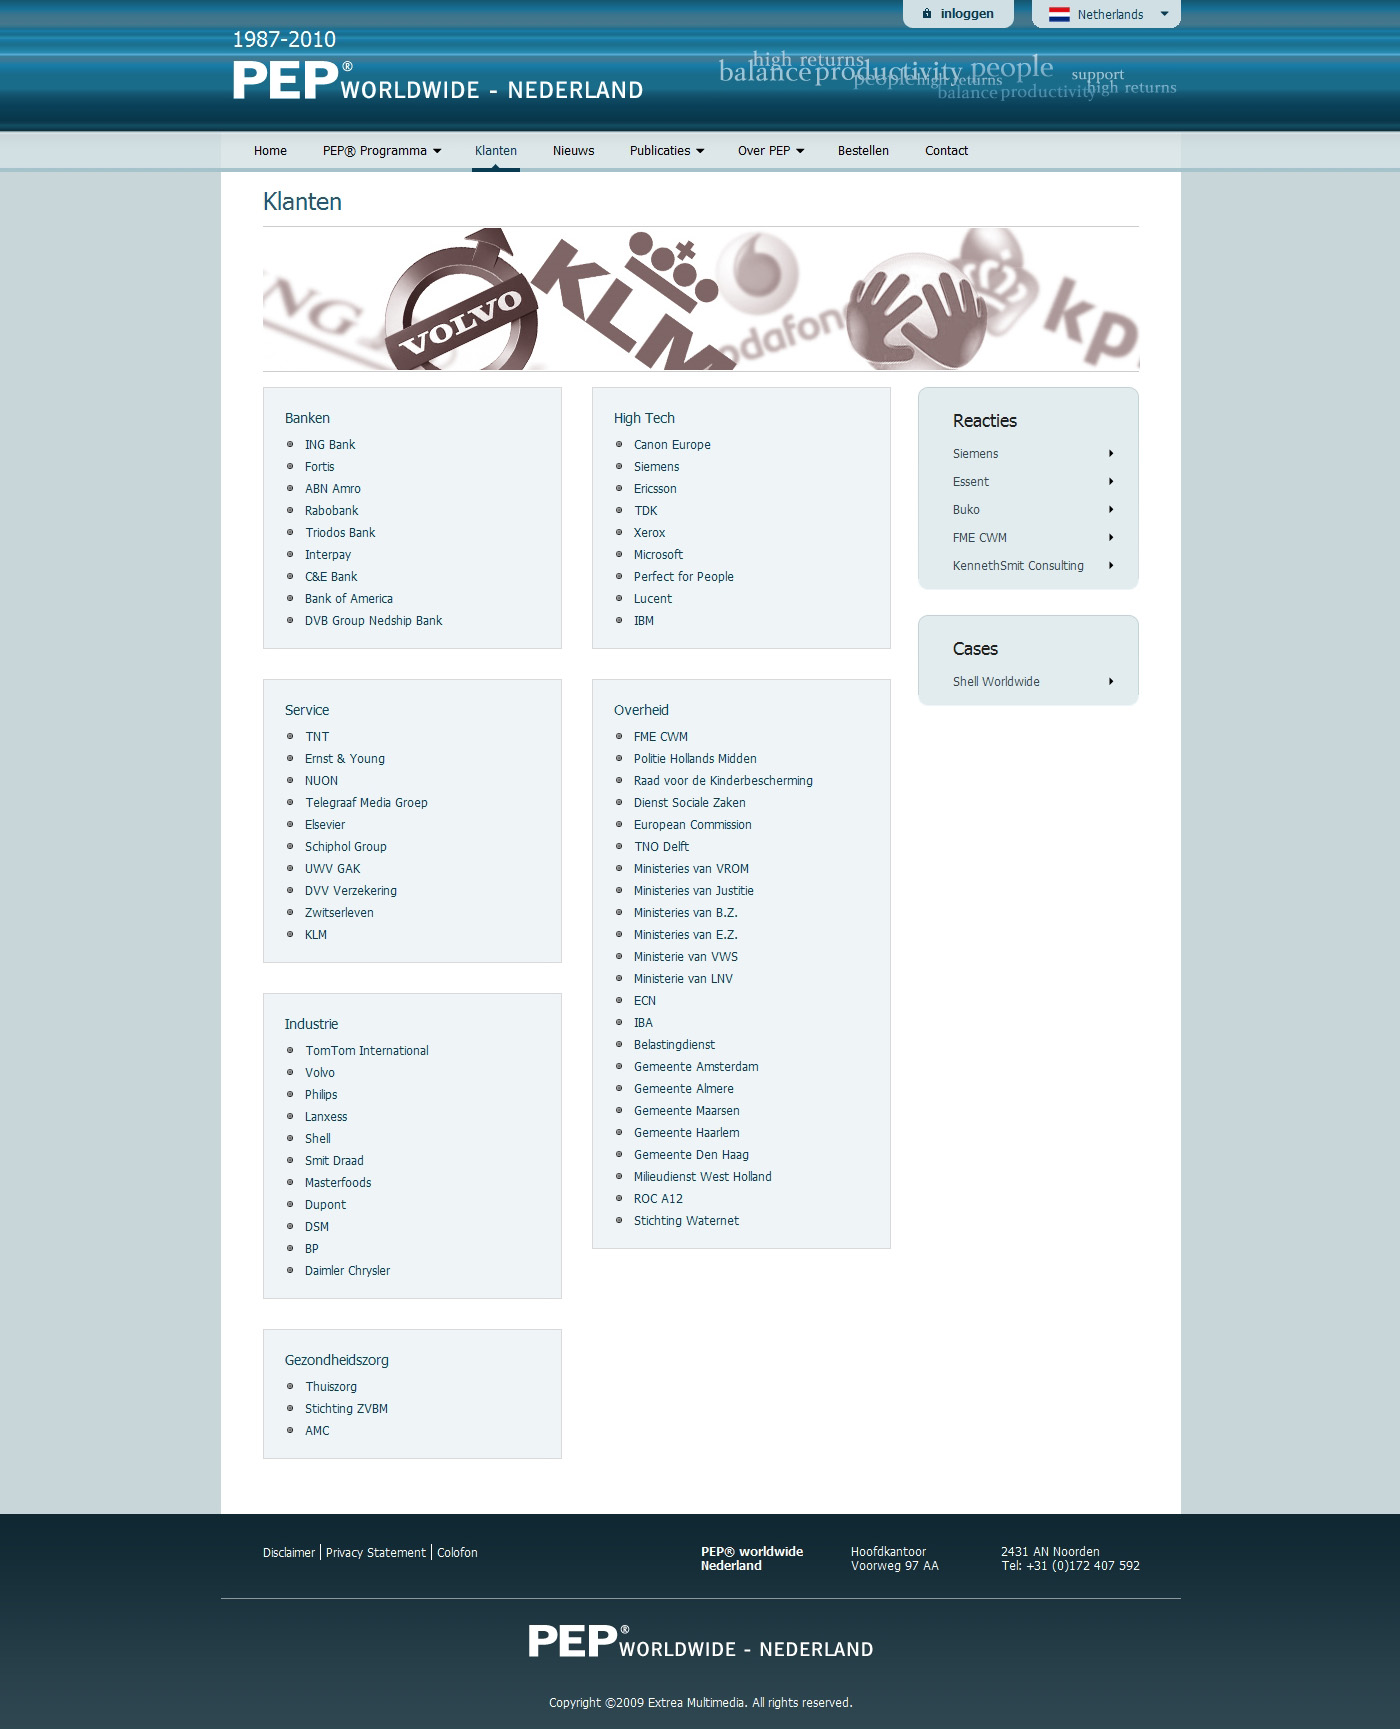
Task: Open the Privacy Statement footer link
Action: coord(376,1553)
